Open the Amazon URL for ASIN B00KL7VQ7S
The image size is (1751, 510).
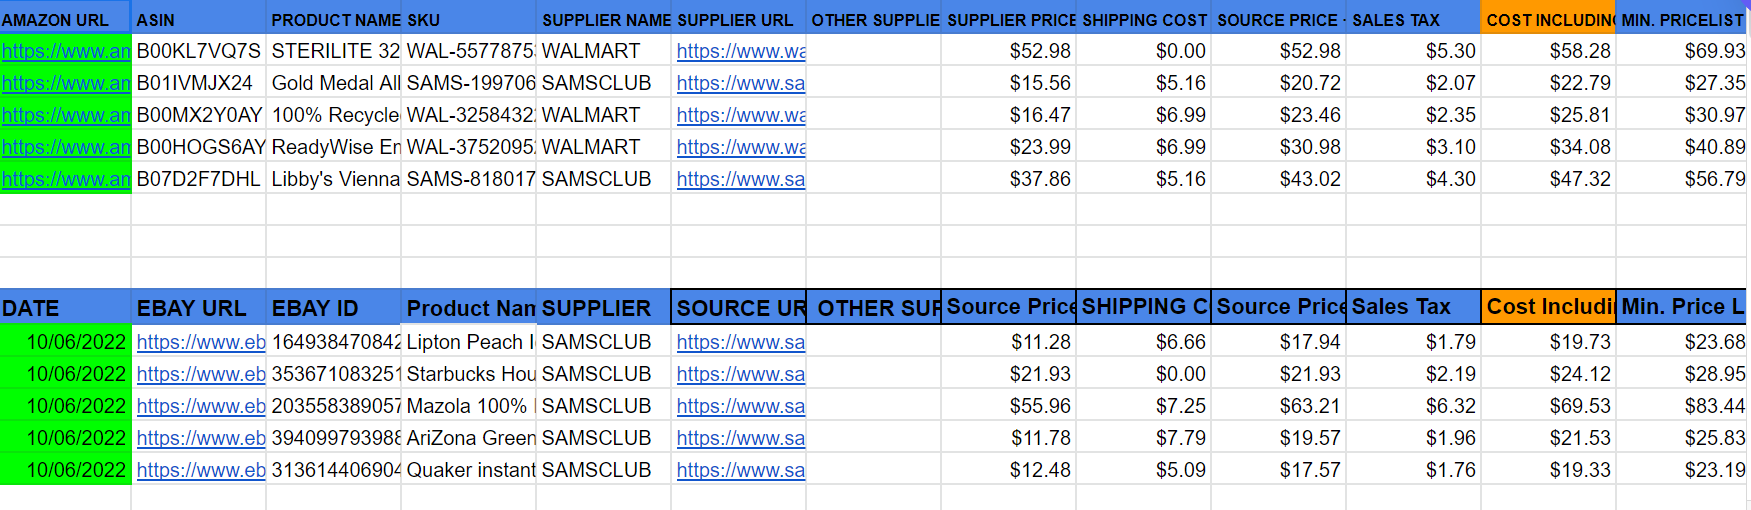66,51
